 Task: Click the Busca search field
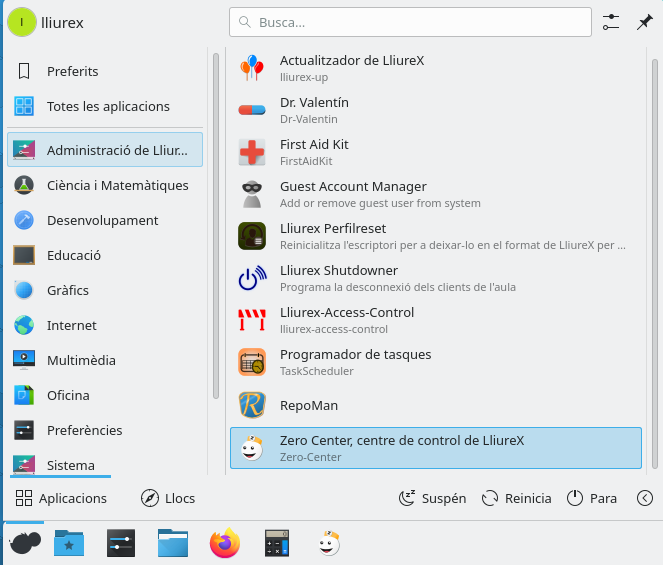pyautogui.click(x=410, y=22)
